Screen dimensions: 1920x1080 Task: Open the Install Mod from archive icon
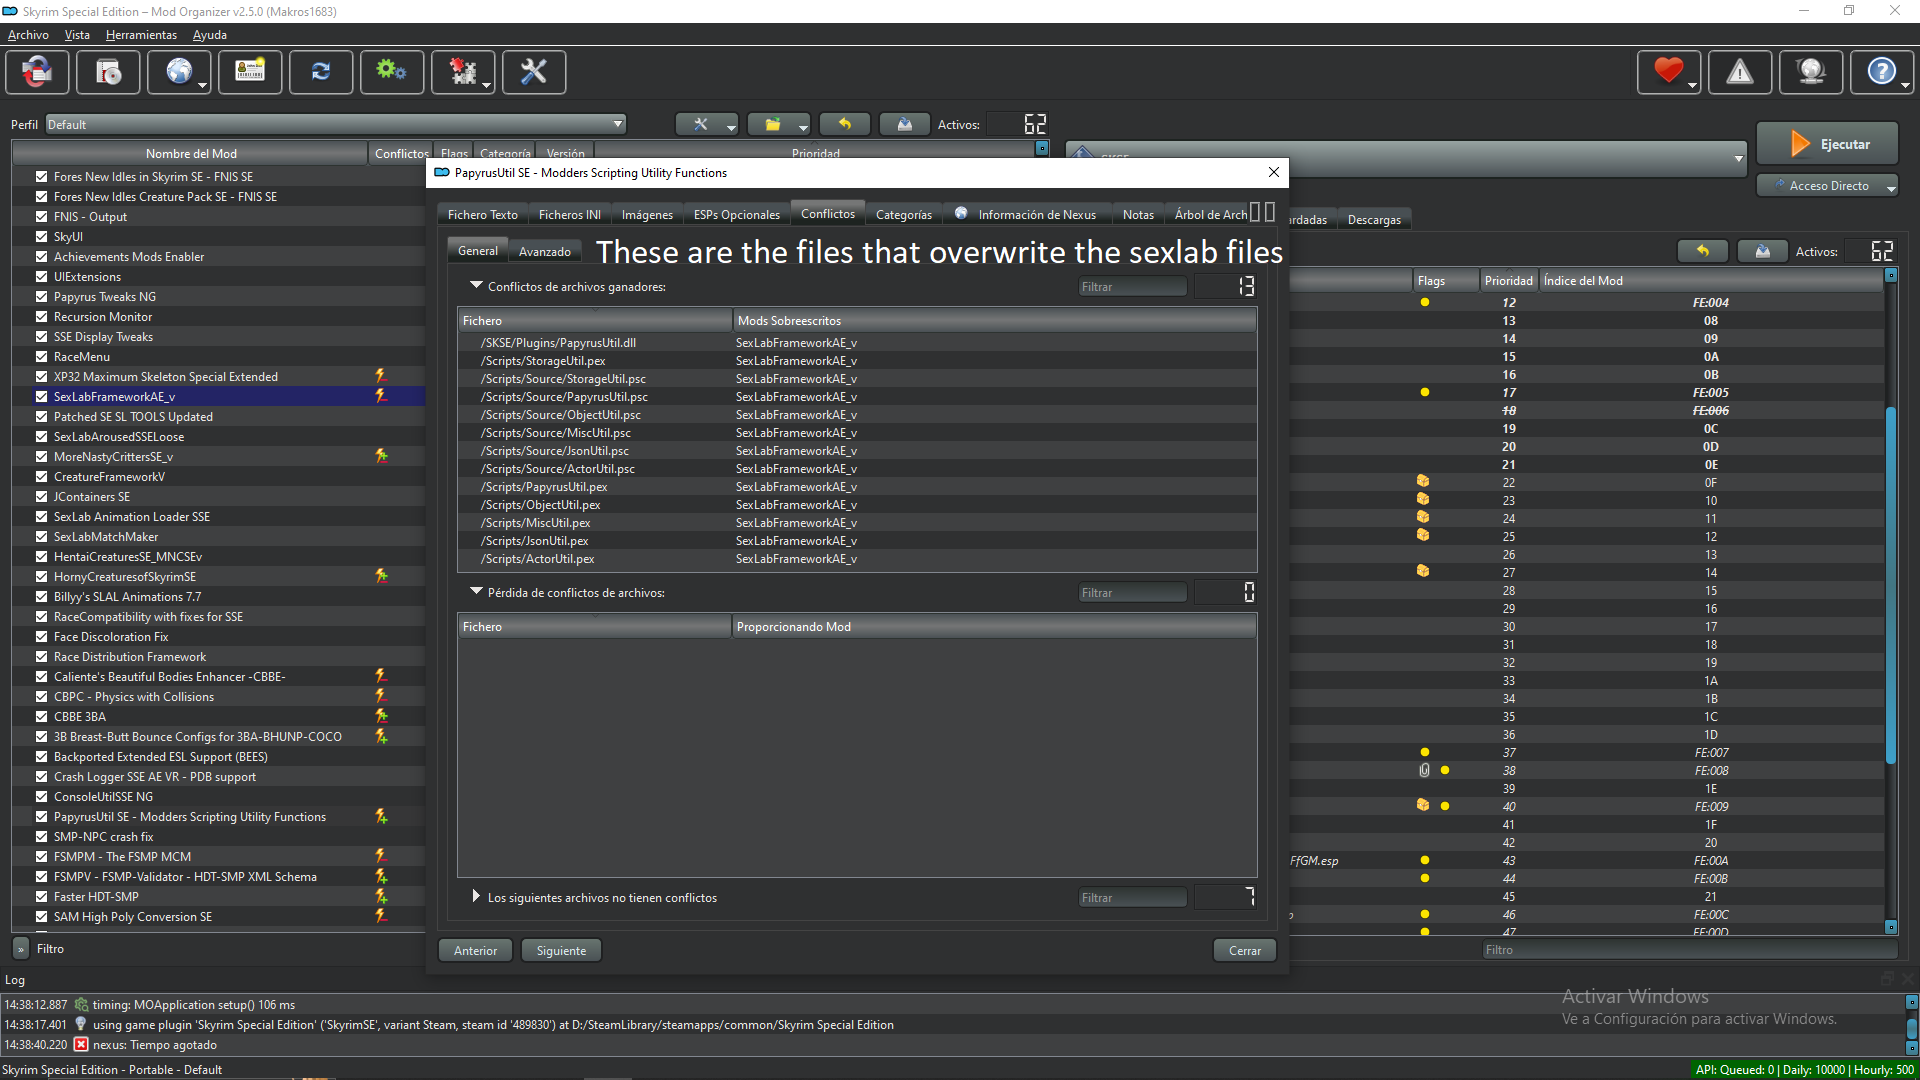pyautogui.click(x=108, y=72)
